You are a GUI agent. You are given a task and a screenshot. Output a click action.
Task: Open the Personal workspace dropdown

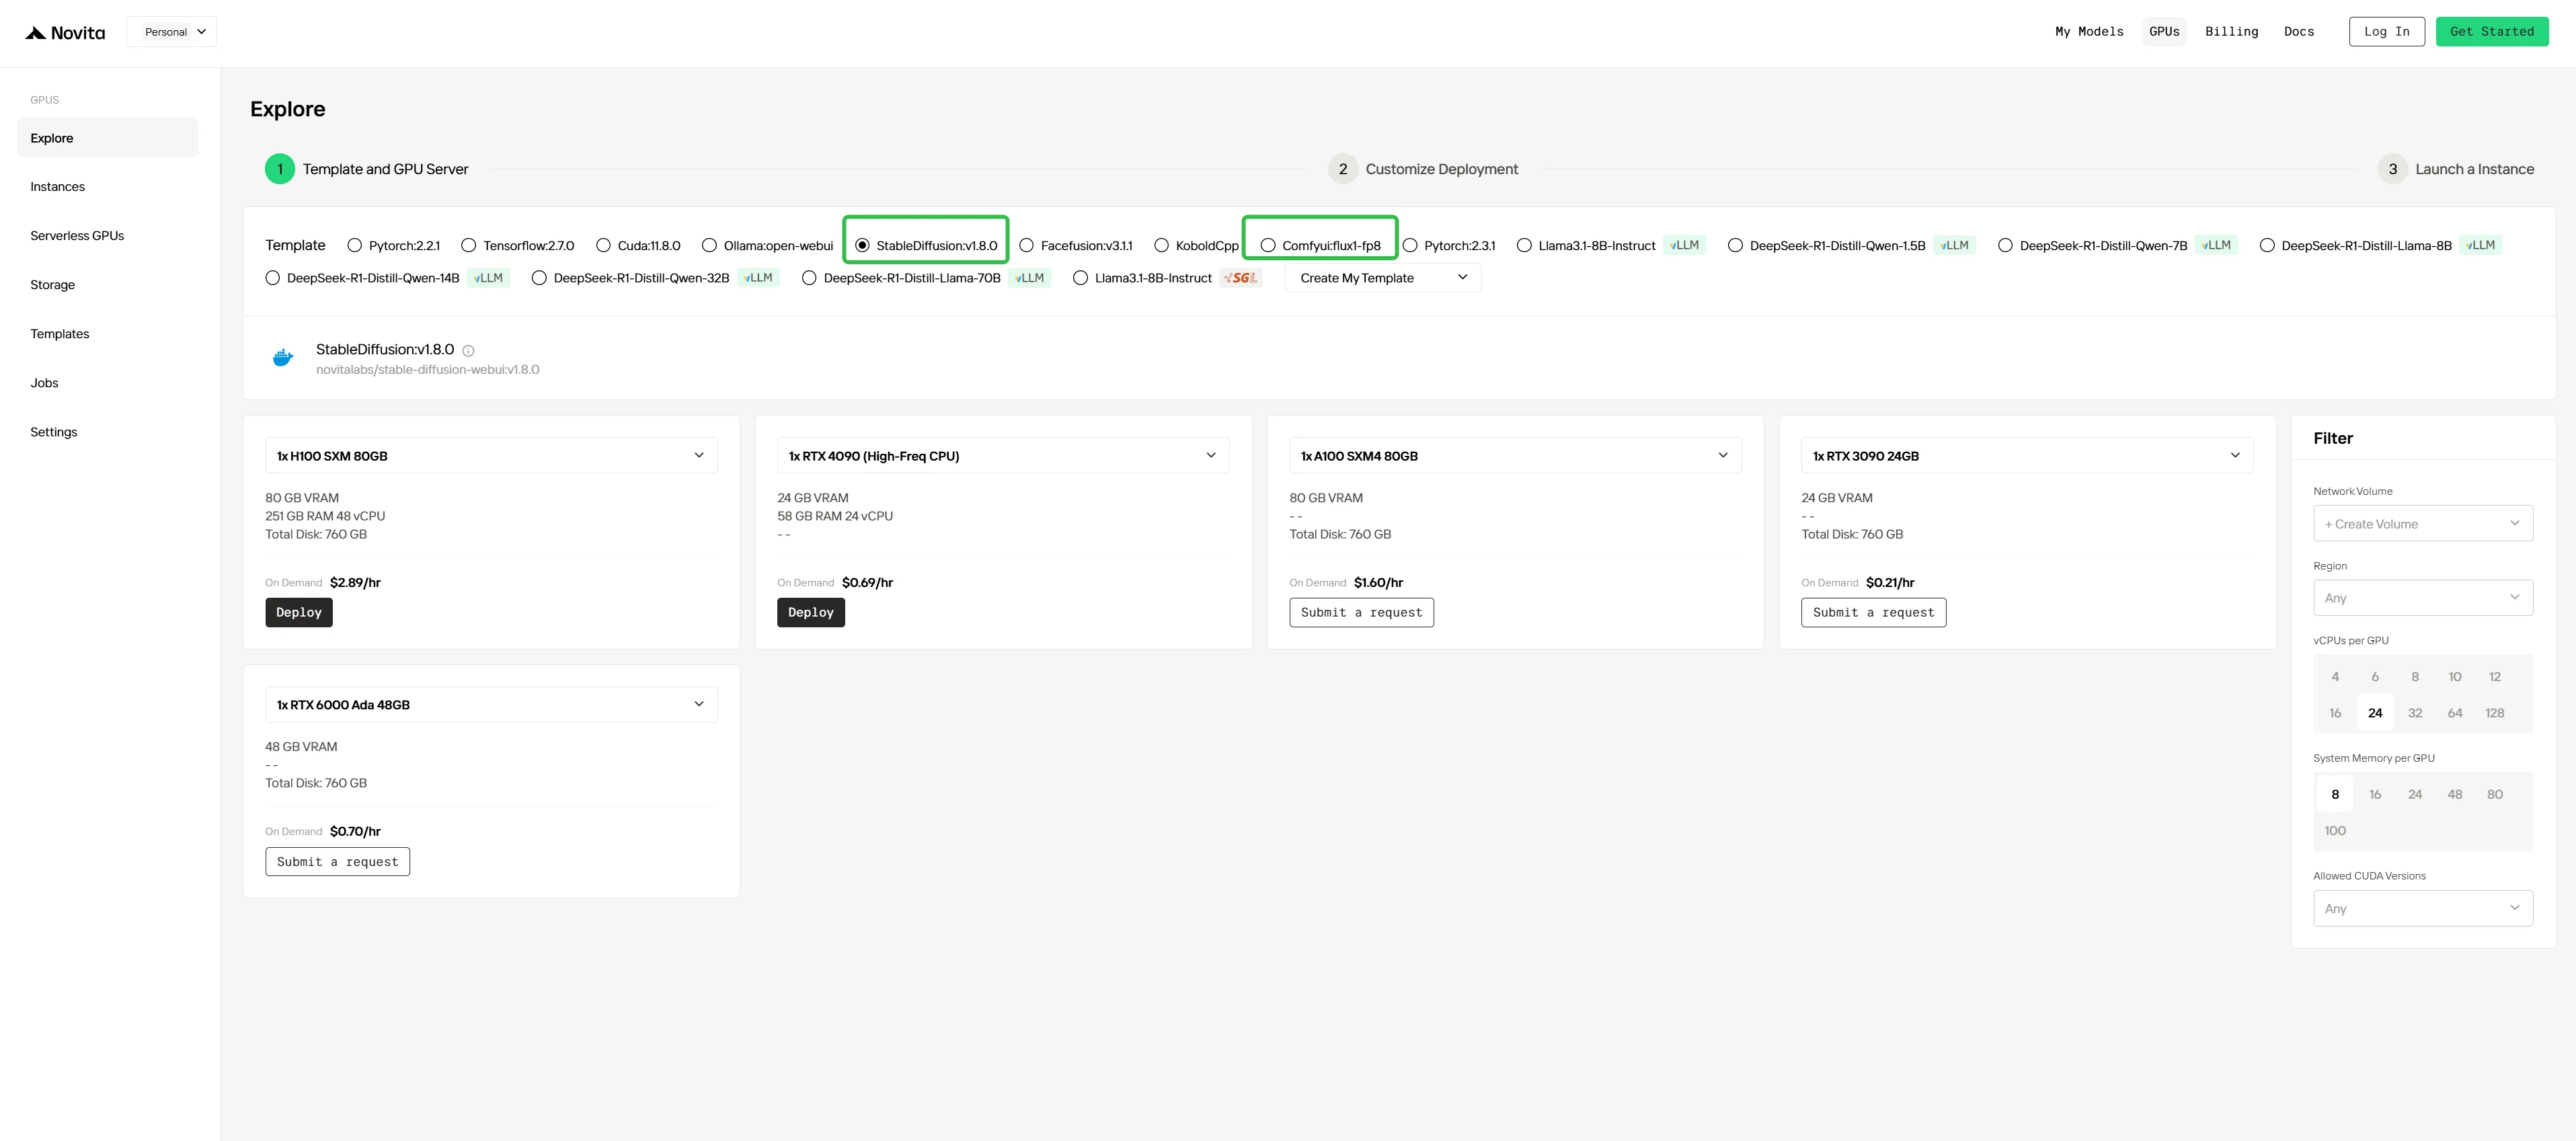[x=172, y=32]
